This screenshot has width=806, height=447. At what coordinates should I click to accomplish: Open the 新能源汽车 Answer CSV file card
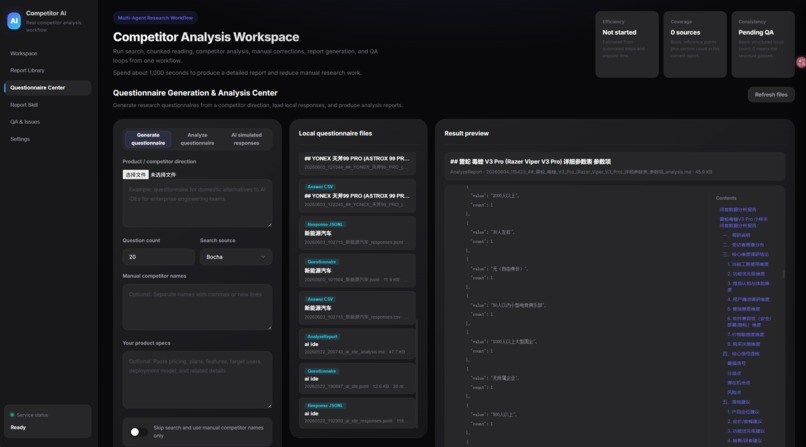click(x=357, y=308)
